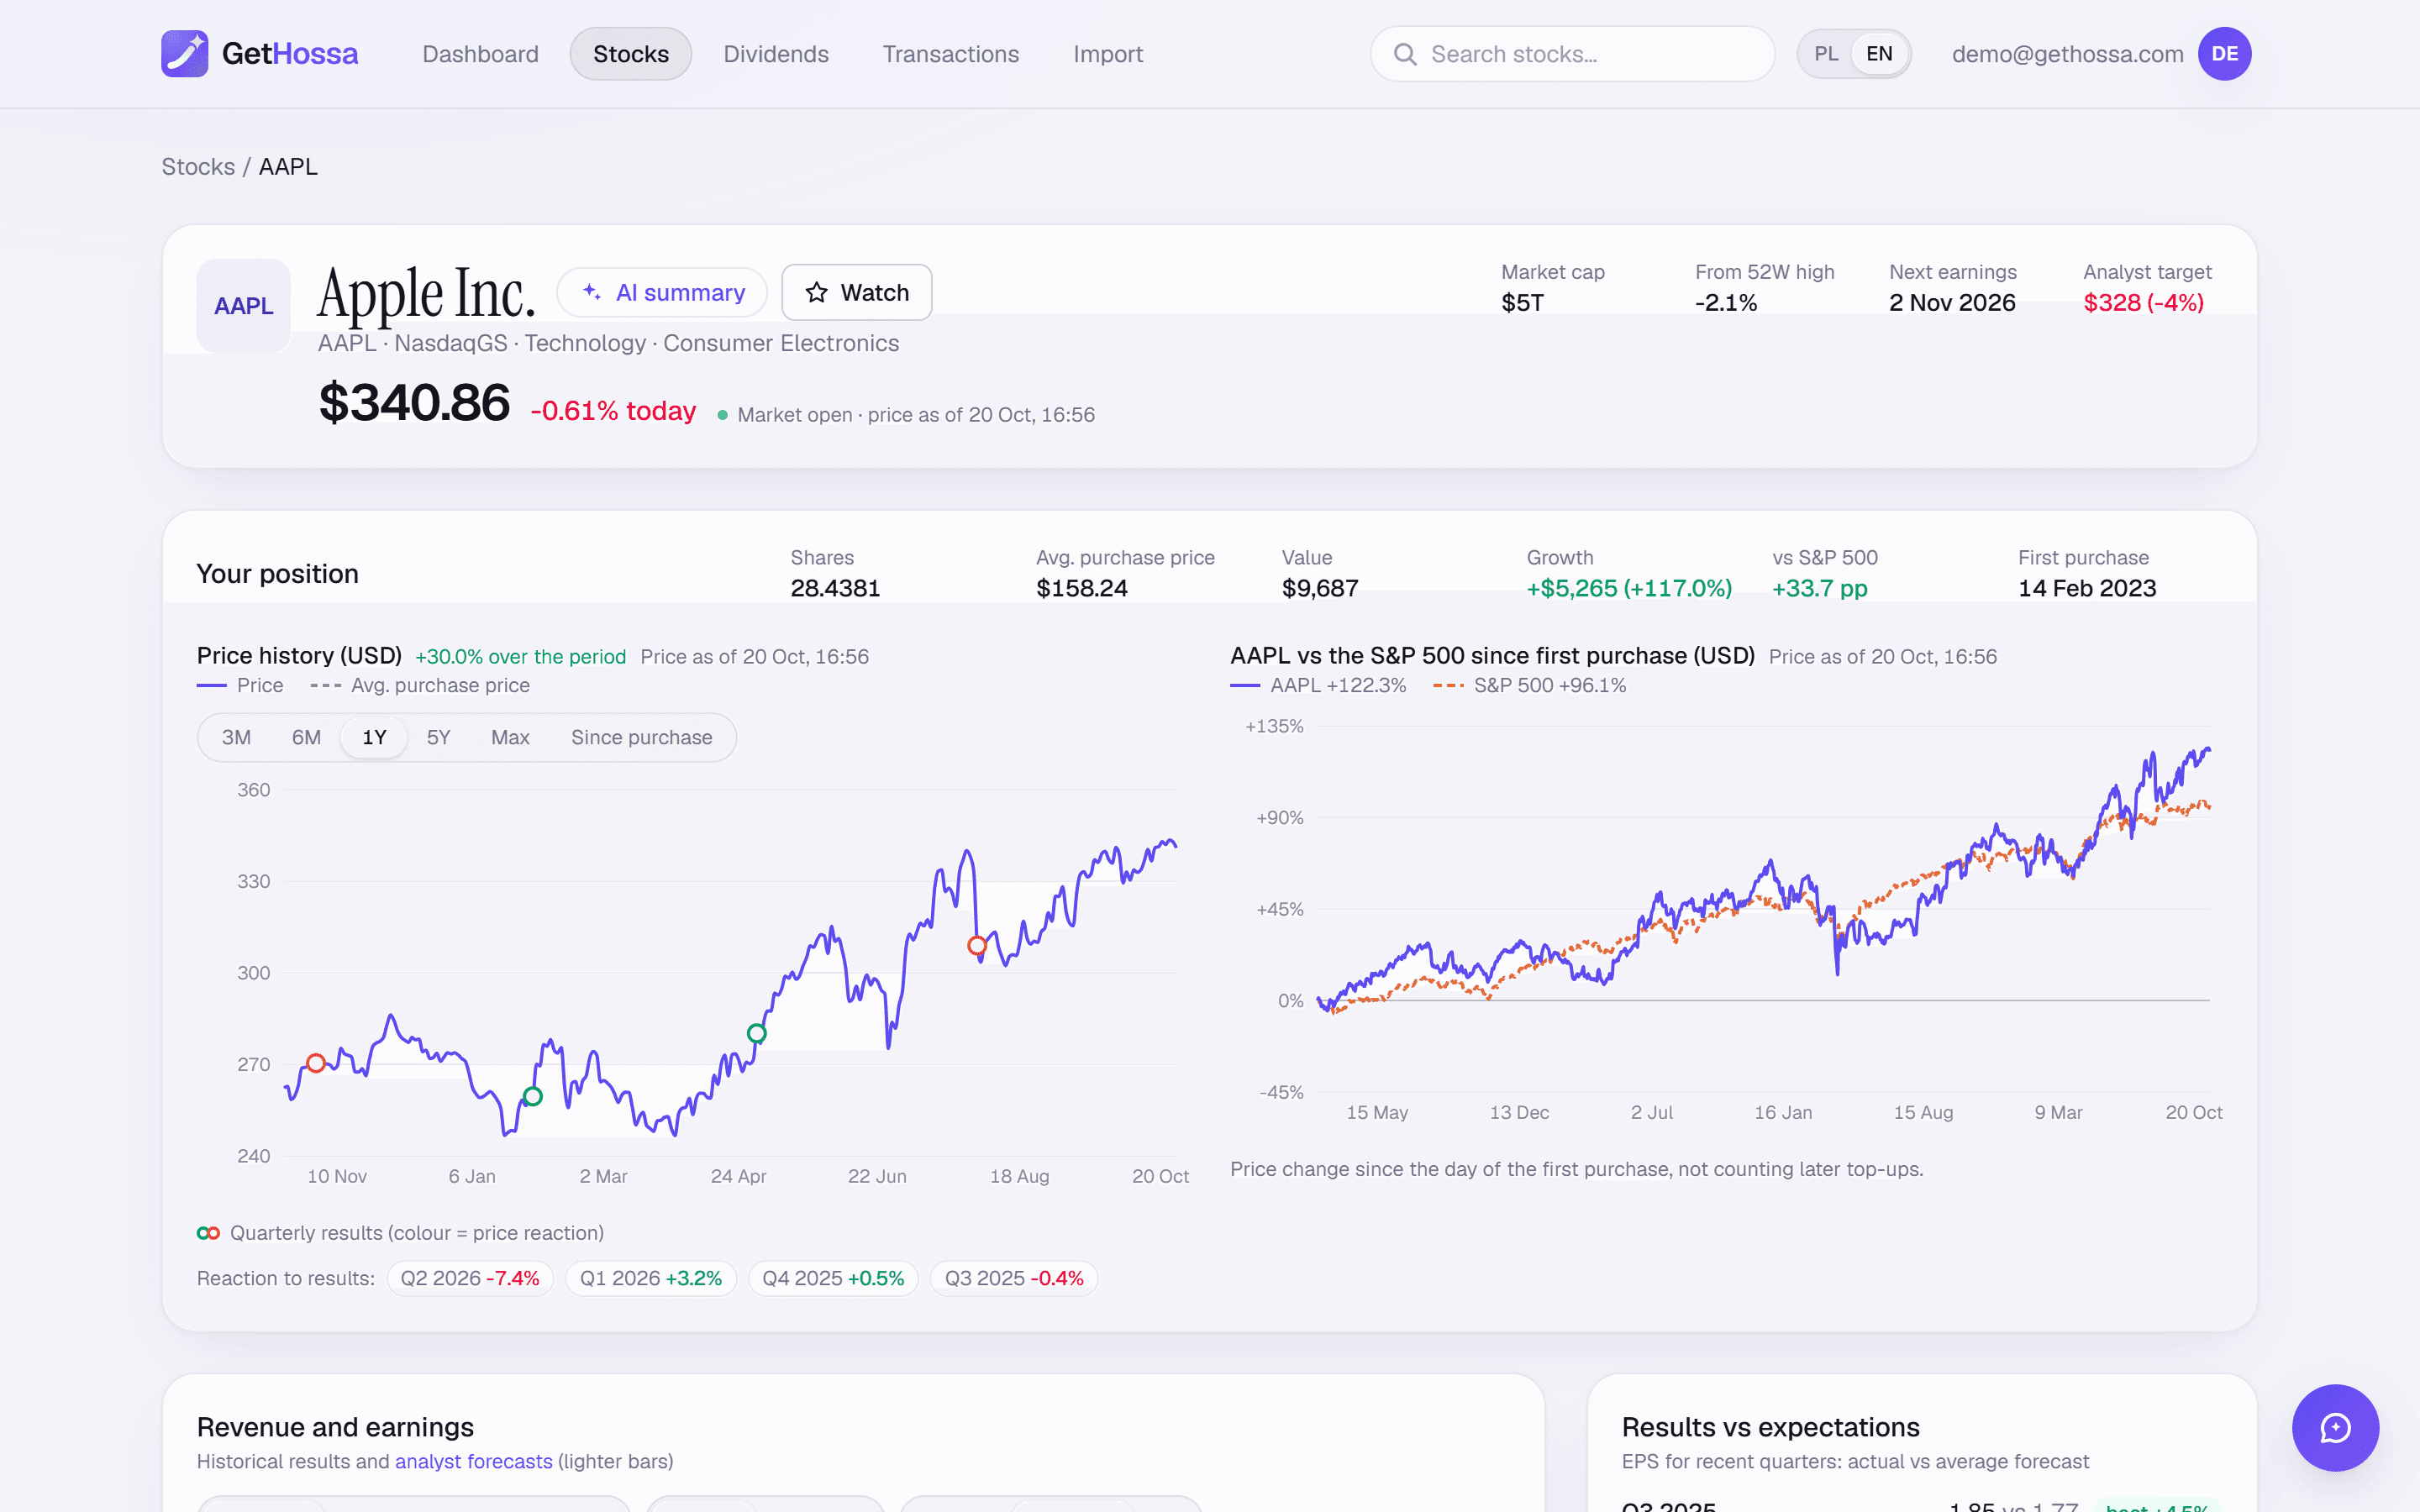Open the Import page
Viewport: 2420px width, 1512px height.
coord(1108,54)
